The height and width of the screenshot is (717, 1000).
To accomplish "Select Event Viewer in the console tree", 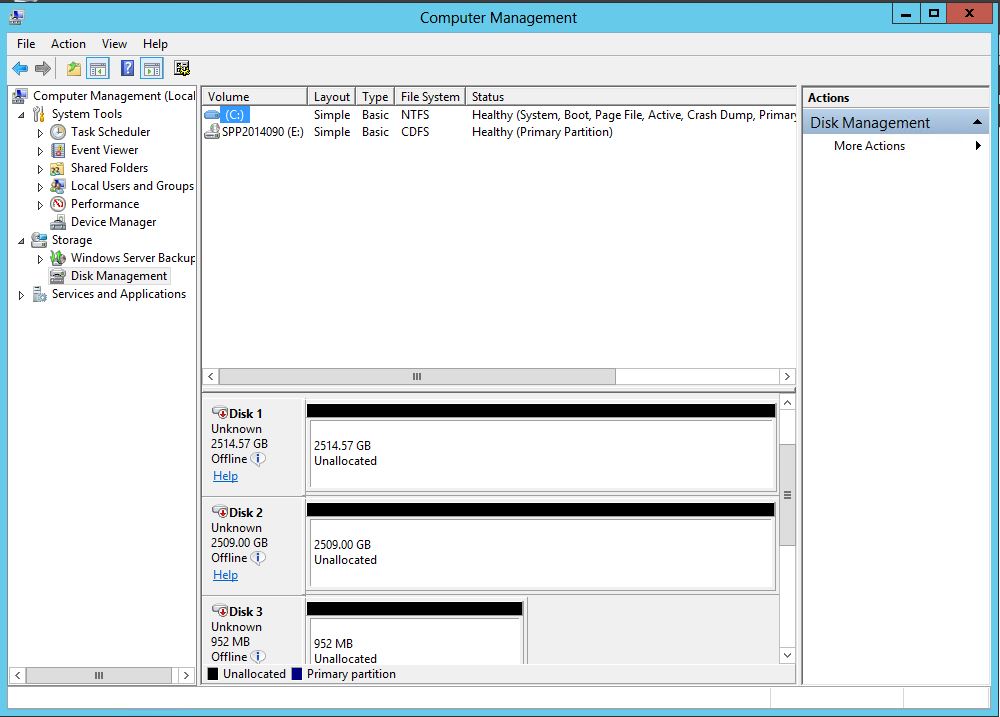I will [104, 150].
